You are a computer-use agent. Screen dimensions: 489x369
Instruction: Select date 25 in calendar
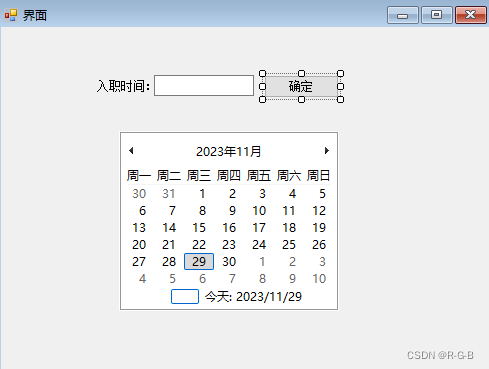pos(289,245)
